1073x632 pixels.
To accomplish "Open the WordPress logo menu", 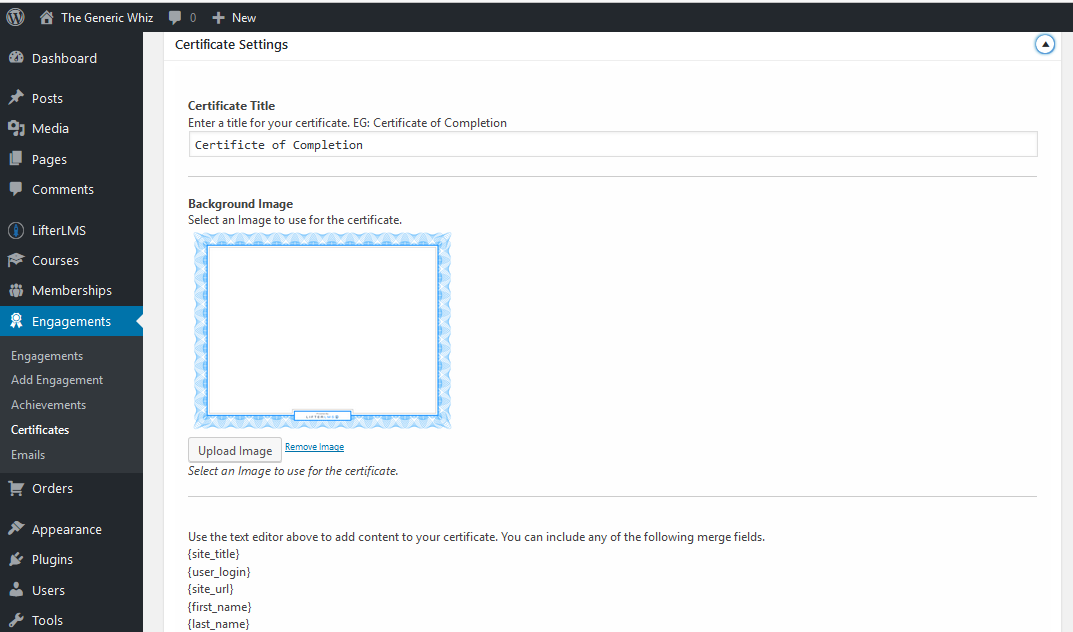I will pos(15,17).
